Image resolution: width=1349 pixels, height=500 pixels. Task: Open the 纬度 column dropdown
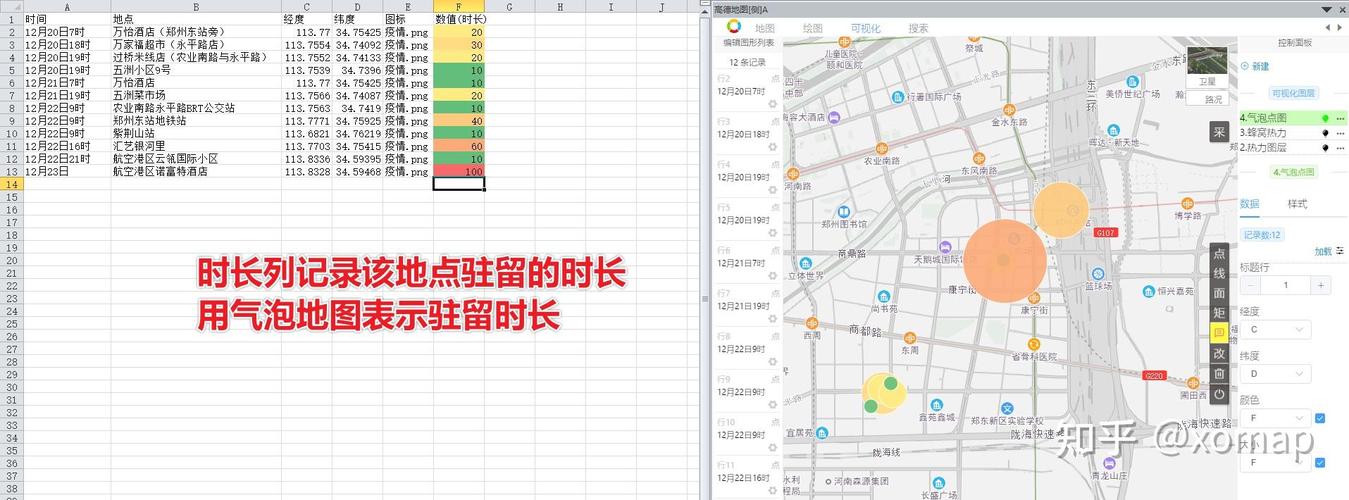point(1275,373)
